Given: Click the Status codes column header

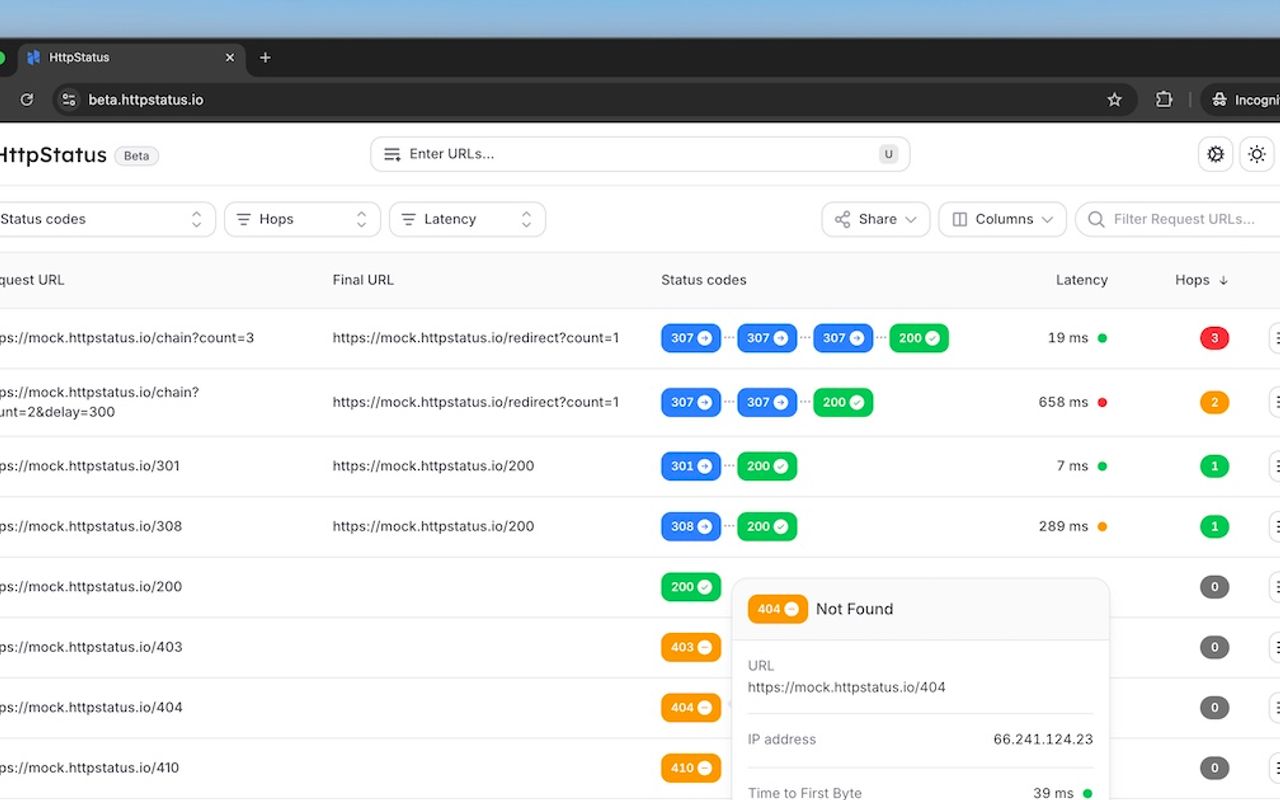Looking at the screenshot, I should click(x=704, y=280).
